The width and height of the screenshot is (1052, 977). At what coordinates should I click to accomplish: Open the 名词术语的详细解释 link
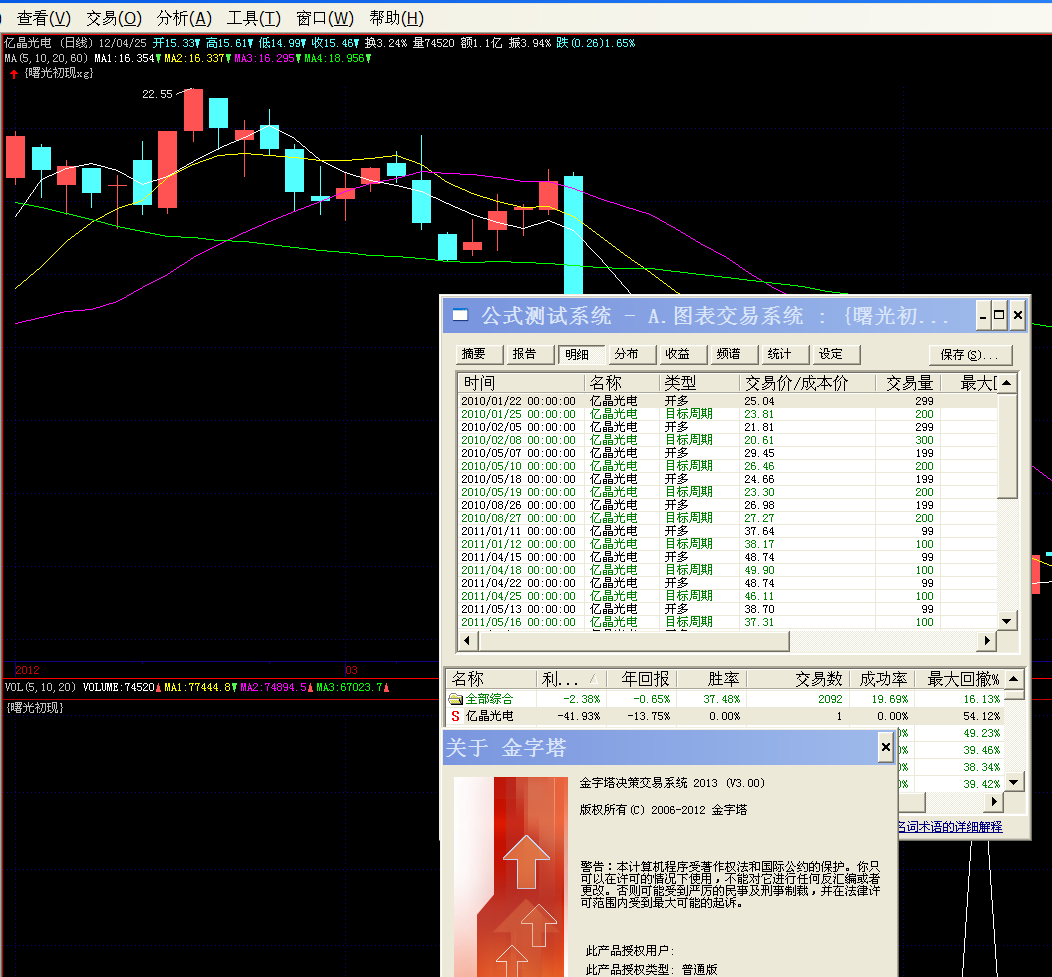948,827
